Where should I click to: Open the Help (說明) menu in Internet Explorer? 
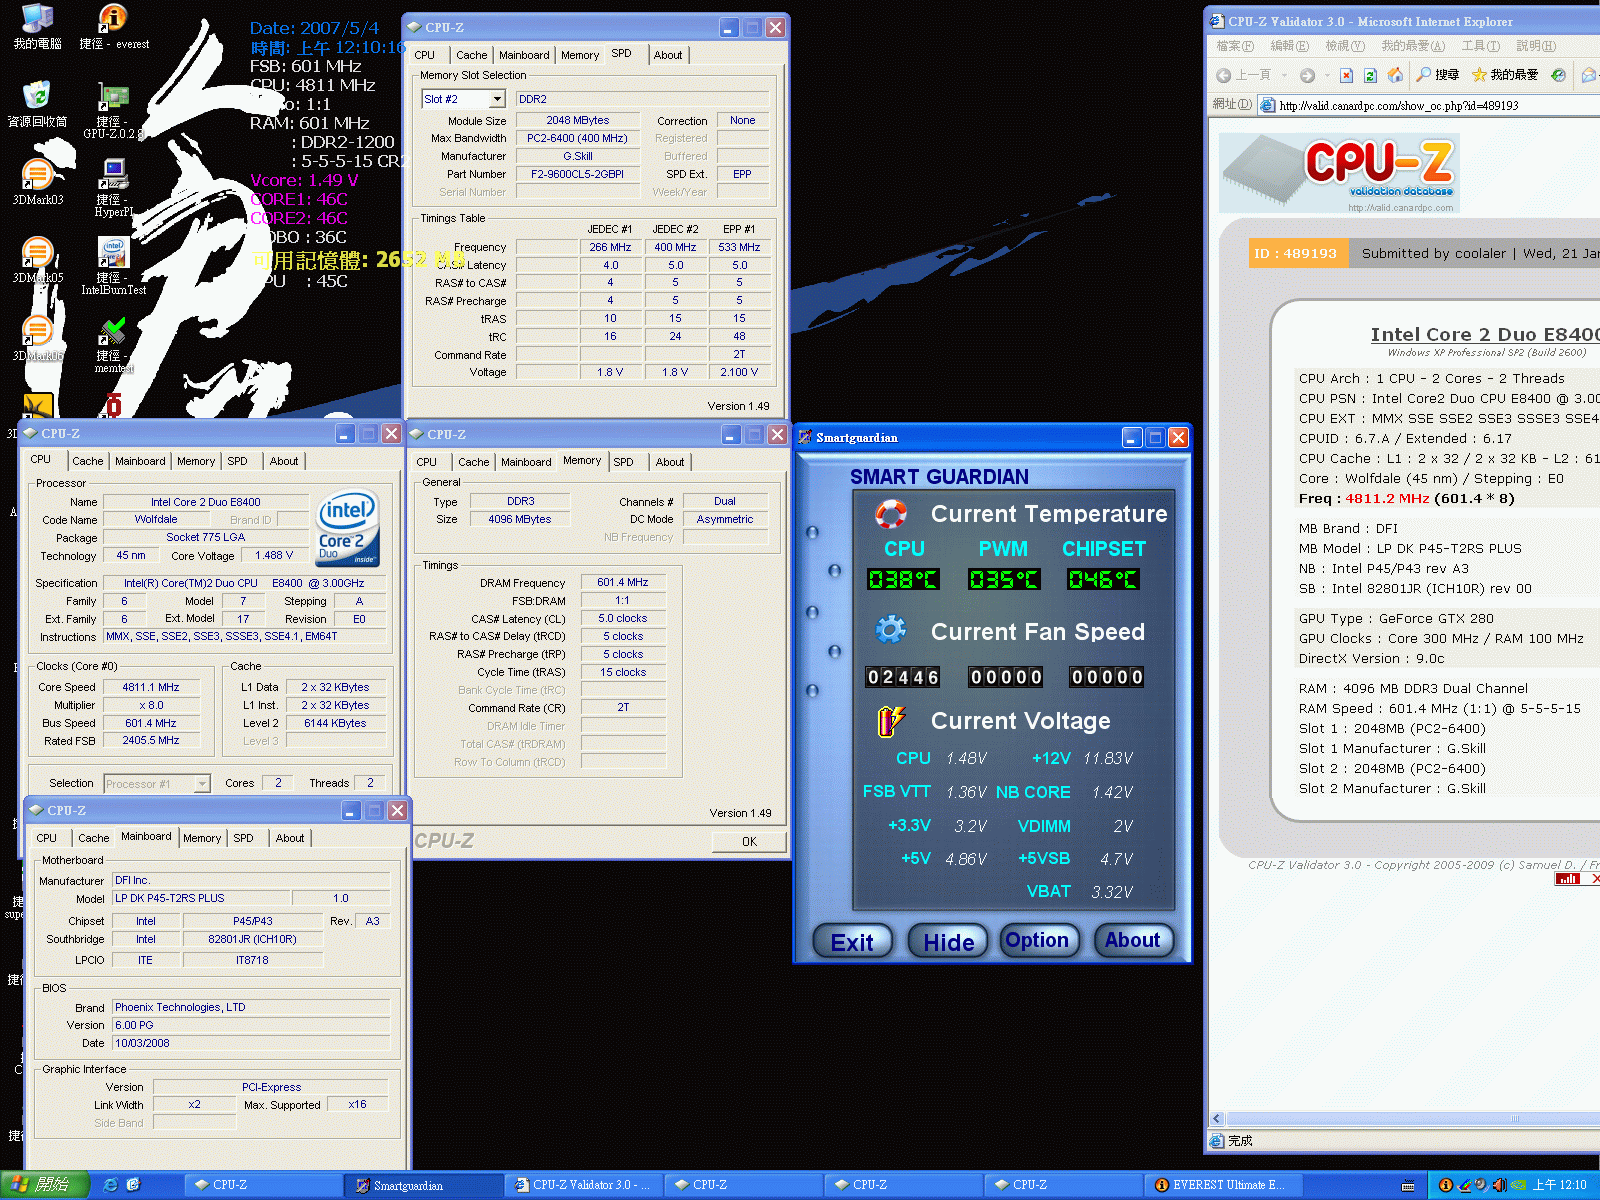pos(1536,46)
